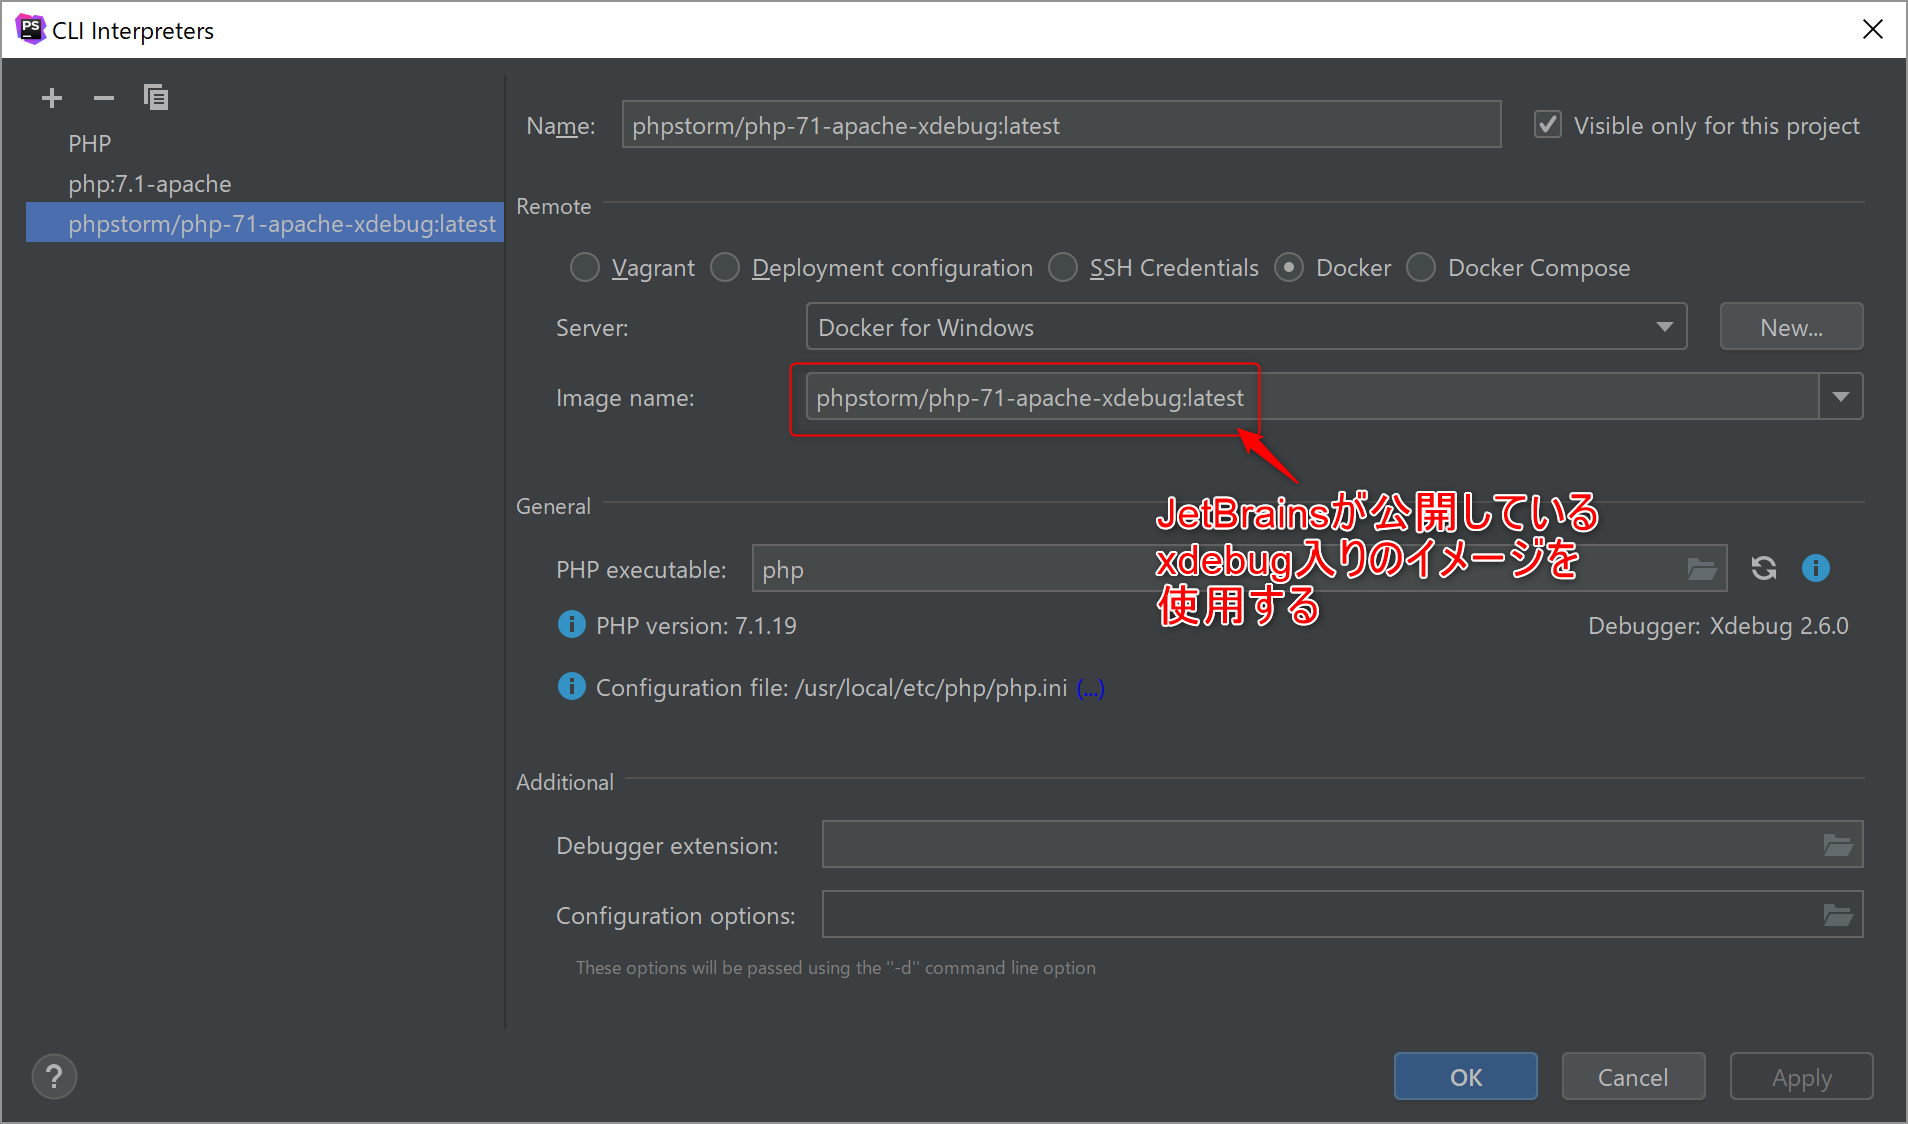Browse for Debugger extension file

coord(1838,845)
